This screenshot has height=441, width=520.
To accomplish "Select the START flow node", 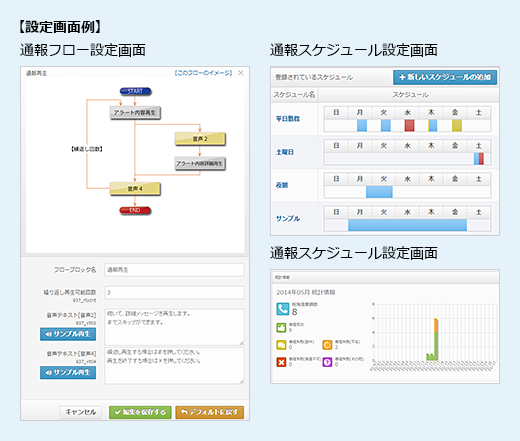I will [x=135, y=91].
